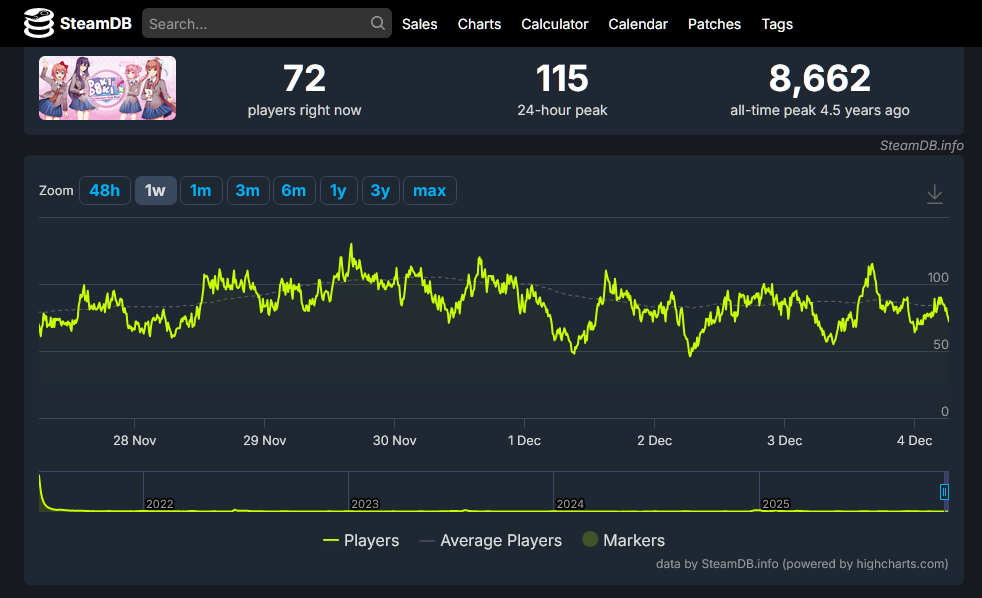The height and width of the screenshot is (598, 982).
Task: Click the 30 Nov axis label
Action: pyautogui.click(x=395, y=440)
